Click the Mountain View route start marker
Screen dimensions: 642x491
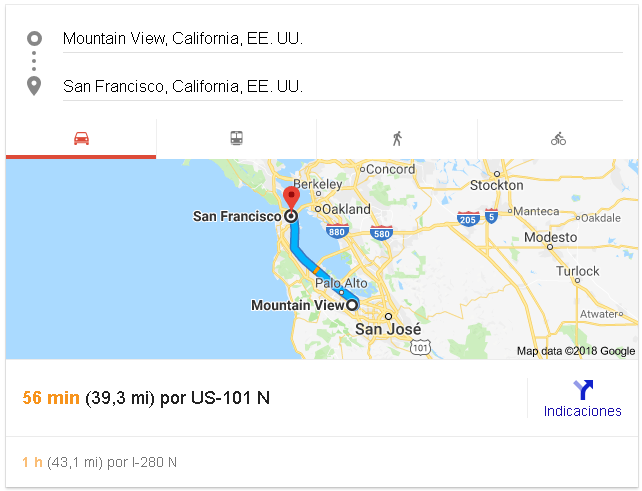pos(352,305)
